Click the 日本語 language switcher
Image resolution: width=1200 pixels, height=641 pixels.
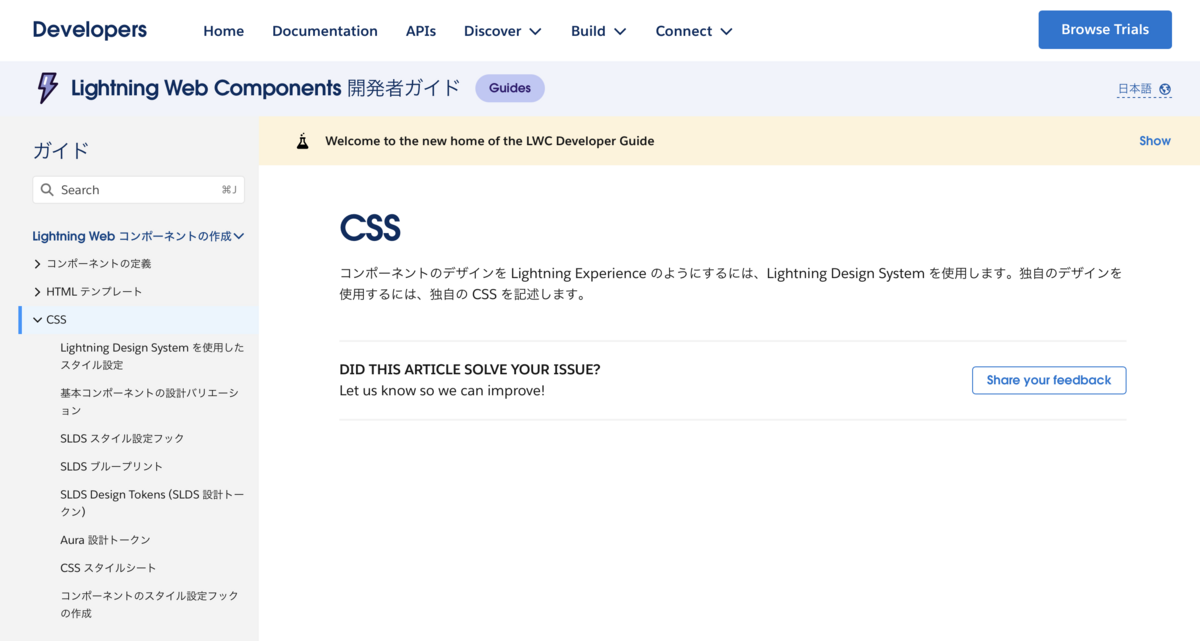(x=1135, y=88)
